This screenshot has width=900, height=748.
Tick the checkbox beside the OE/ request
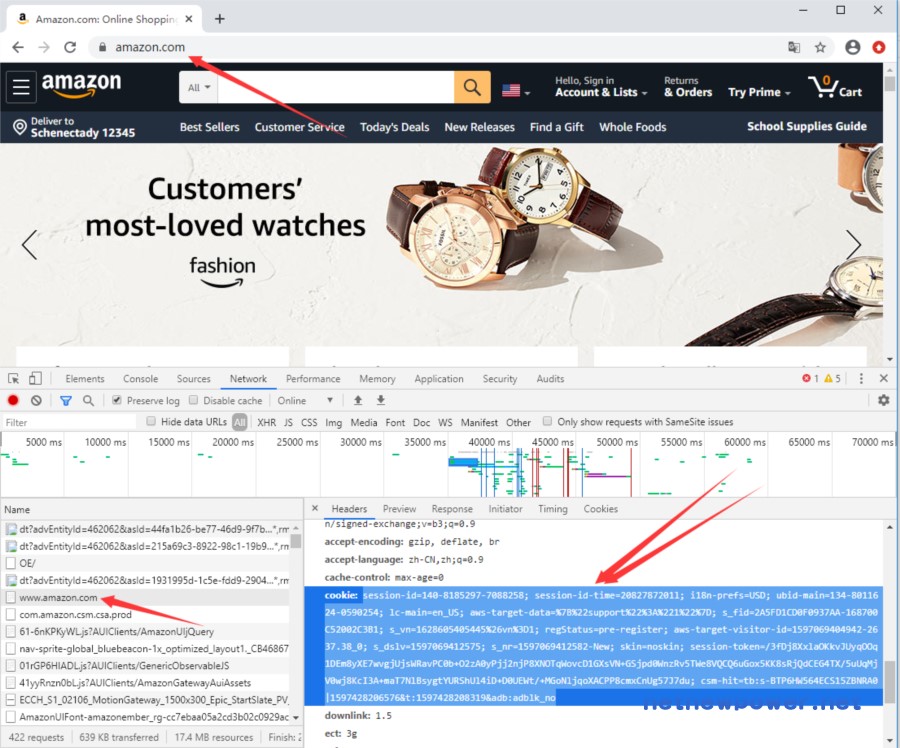coord(10,563)
